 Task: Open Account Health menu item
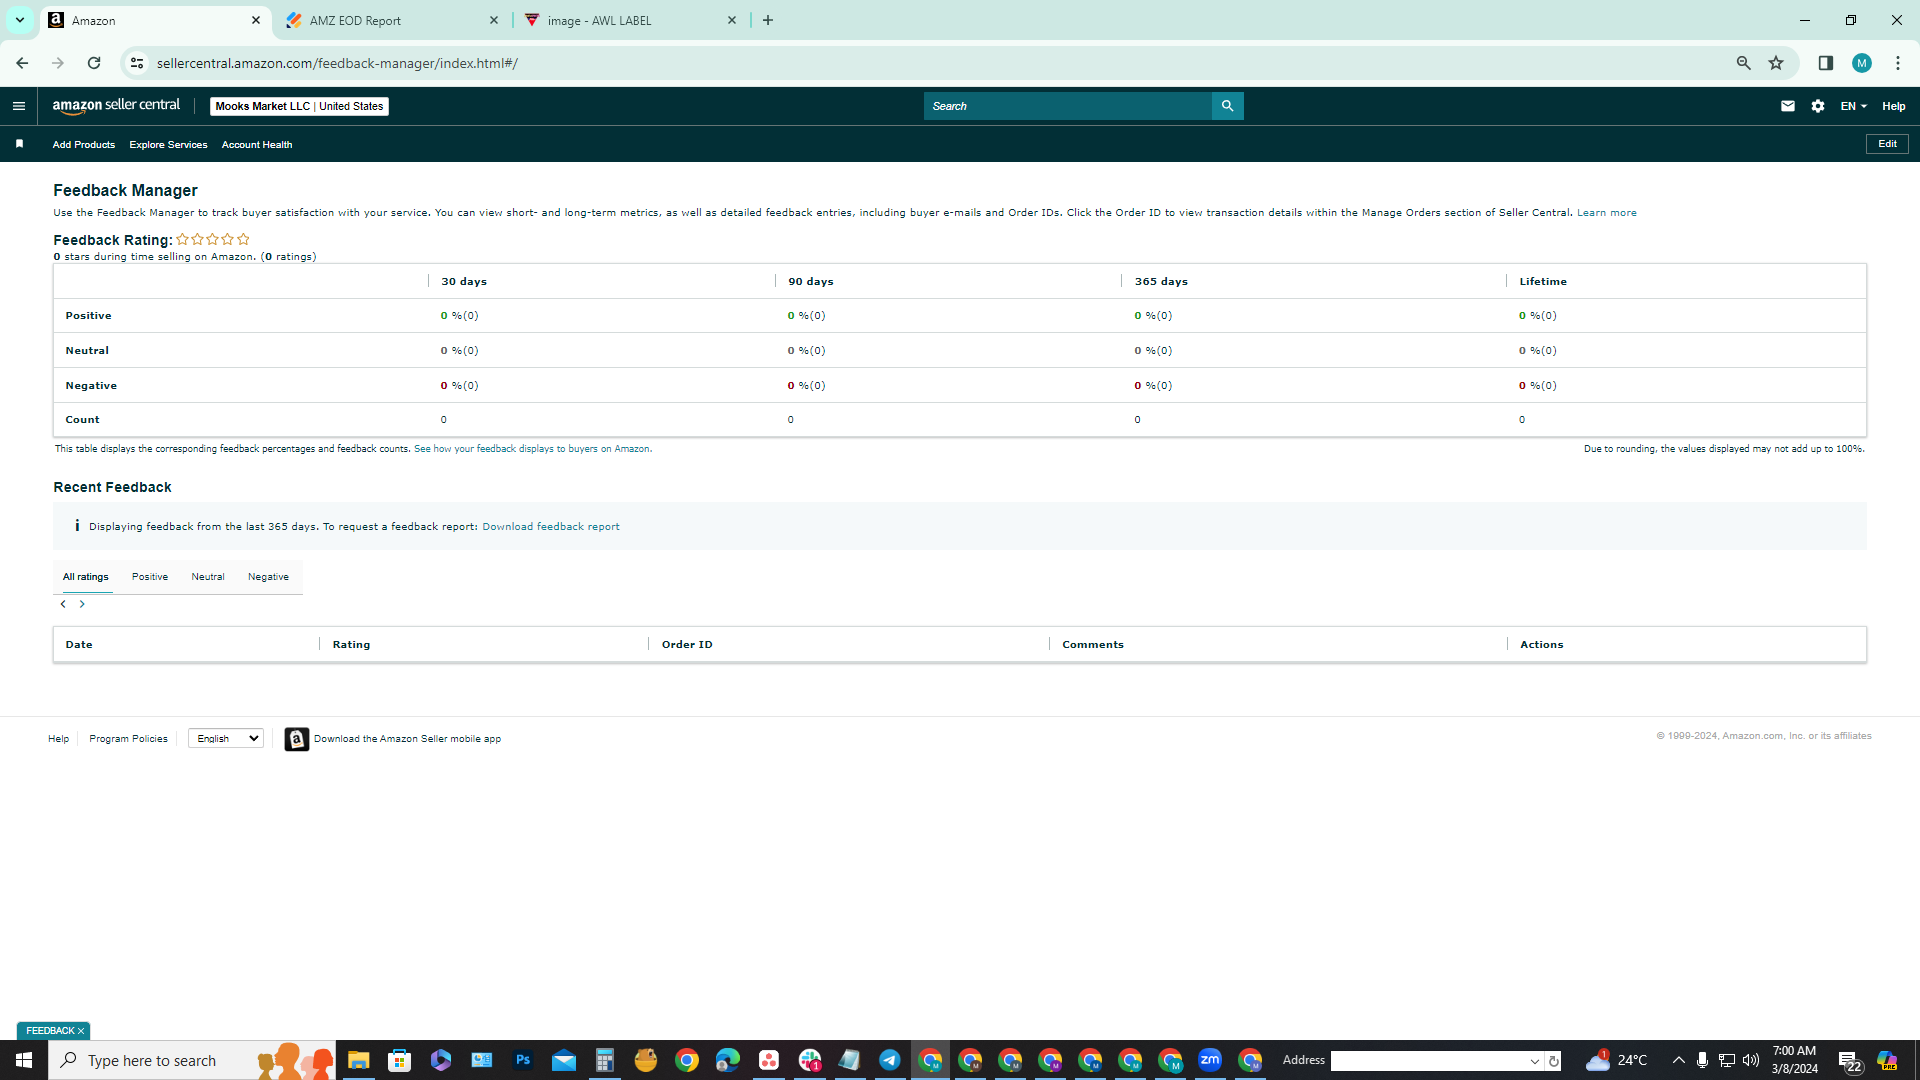click(257, 145)
